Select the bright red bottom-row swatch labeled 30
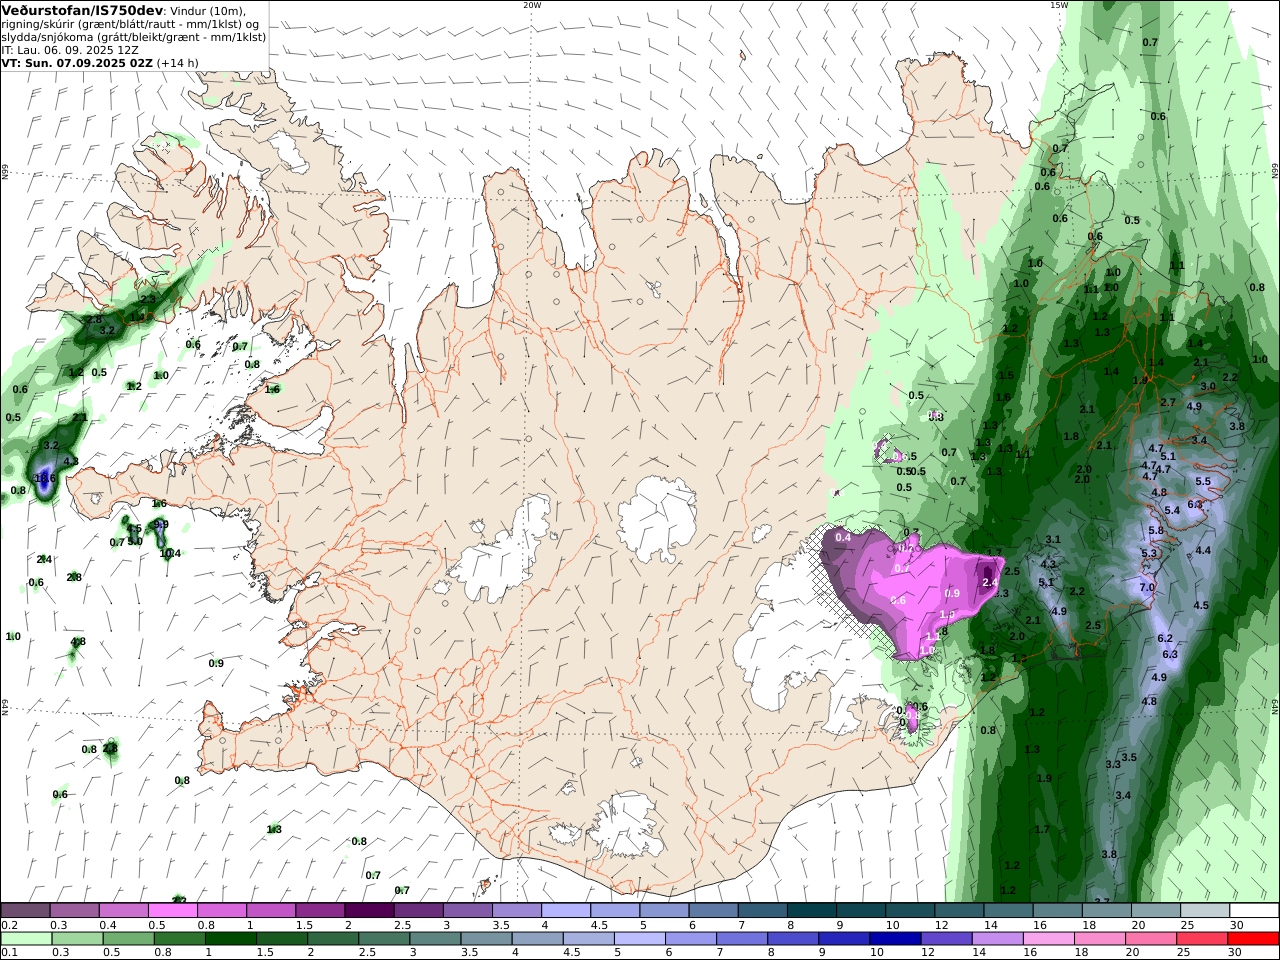1280x960 pixels. 1254,939
